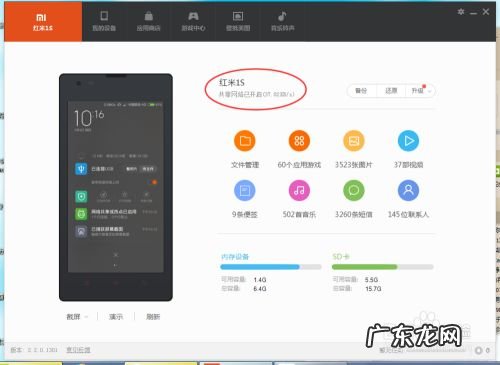The height and width of the screenshot is (365, 500).
Task: Open the 37部视频 videos icon
Action: pyautogui.click(x=408, y=141)
